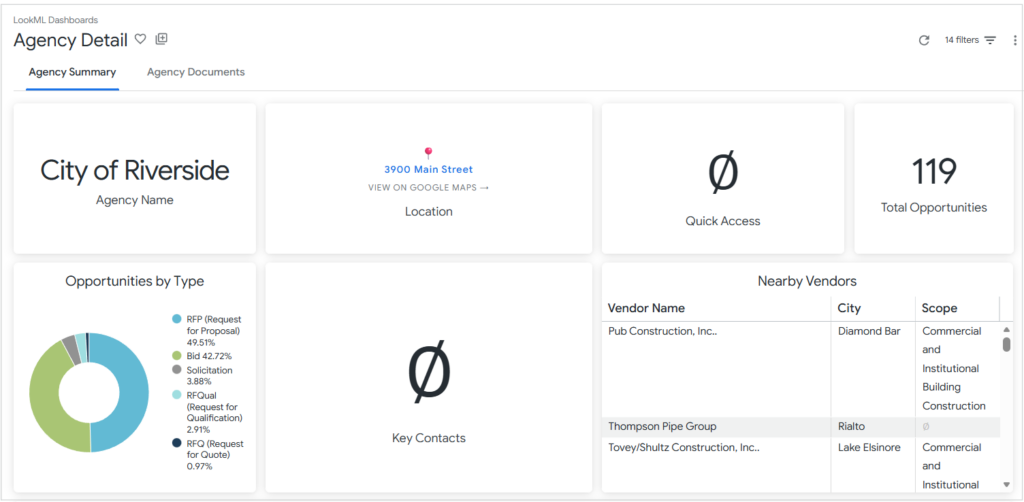This screenshot has height=502, width=1024.
Task: Switch to the Agency Documents tab
Action: (196, 72)
